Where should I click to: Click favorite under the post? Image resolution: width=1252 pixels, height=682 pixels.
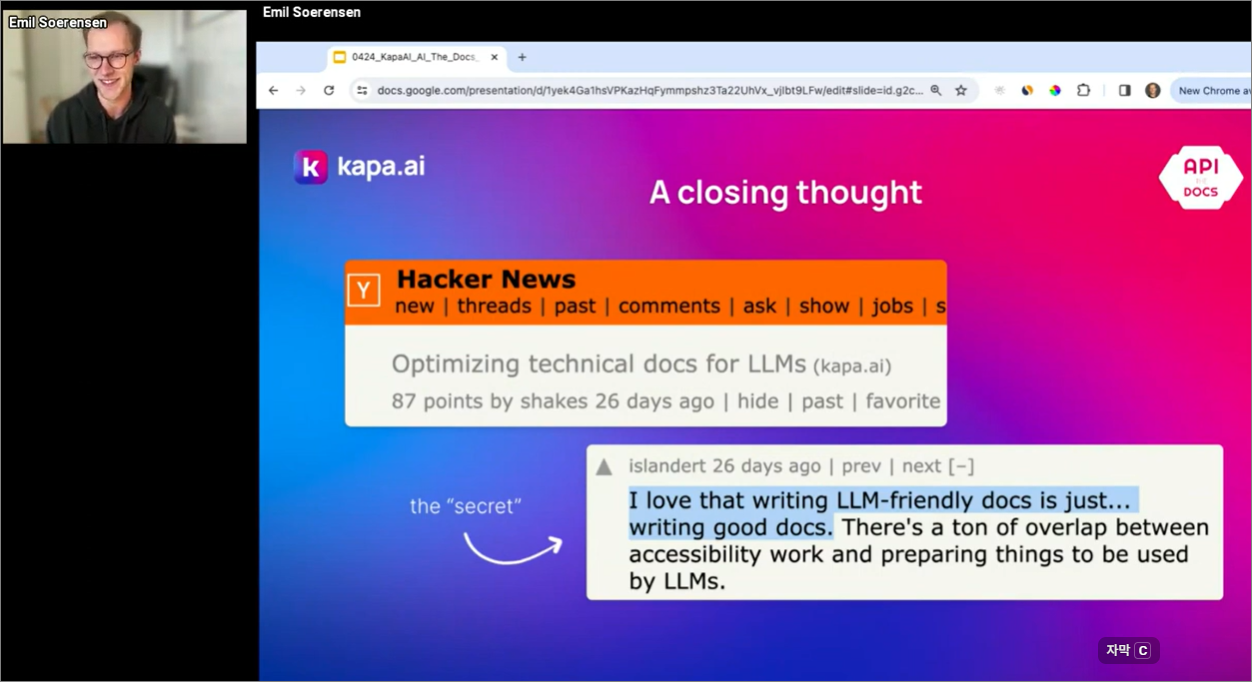point(903,401)
